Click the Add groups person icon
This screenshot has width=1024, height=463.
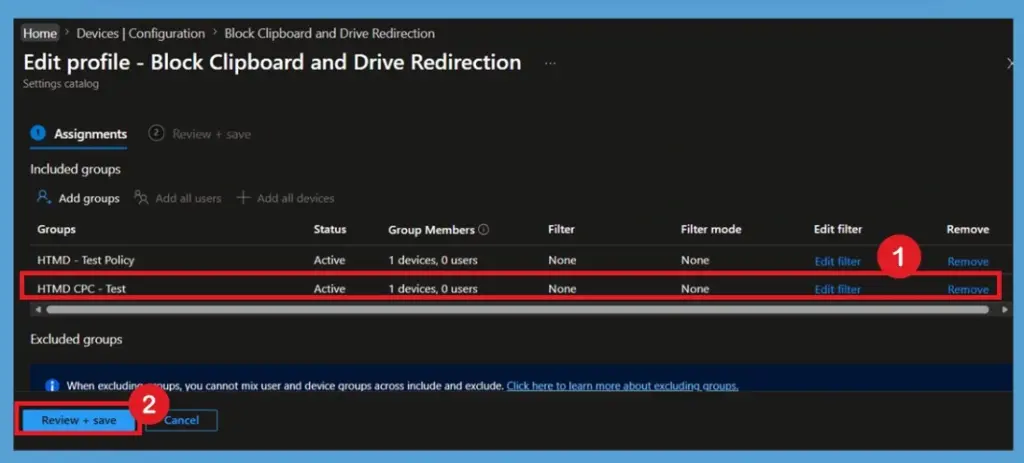click(44, 197)
